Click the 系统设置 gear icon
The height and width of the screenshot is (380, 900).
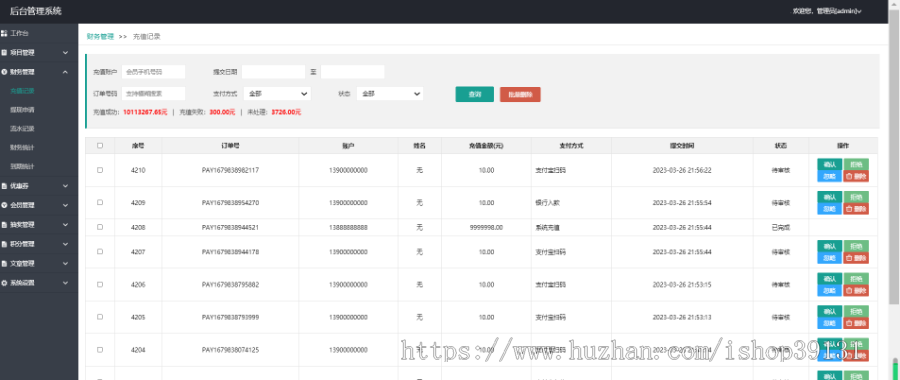[x=4, y=283]
